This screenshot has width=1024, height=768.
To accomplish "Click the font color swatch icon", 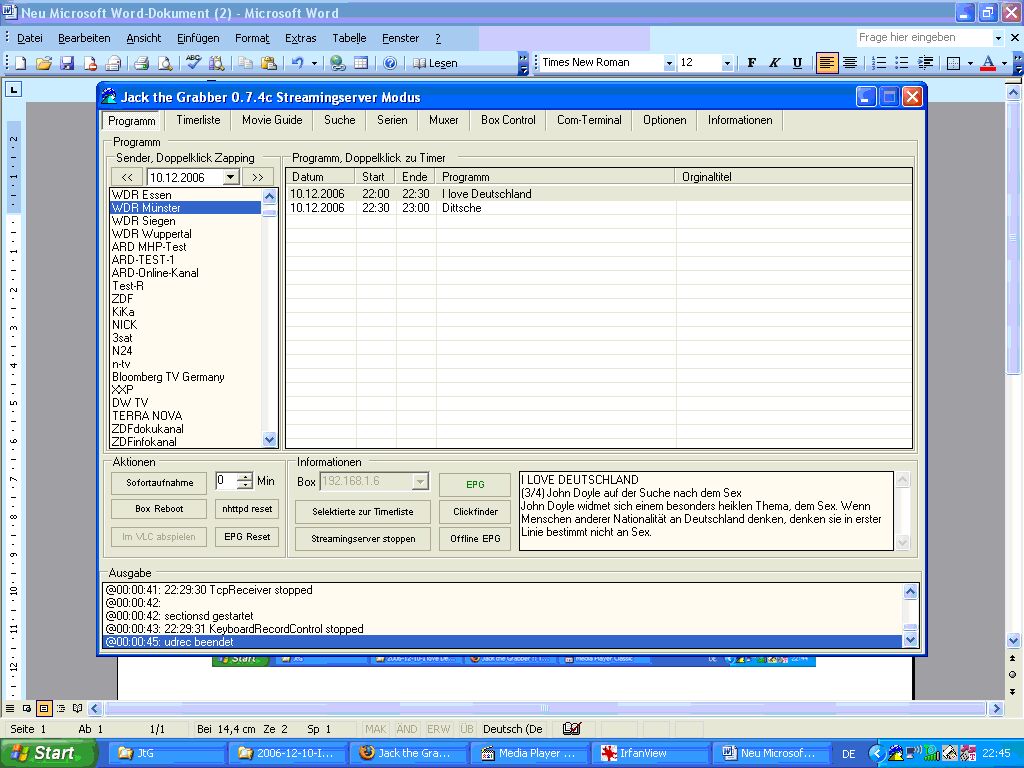I will (x=988, y=63).
